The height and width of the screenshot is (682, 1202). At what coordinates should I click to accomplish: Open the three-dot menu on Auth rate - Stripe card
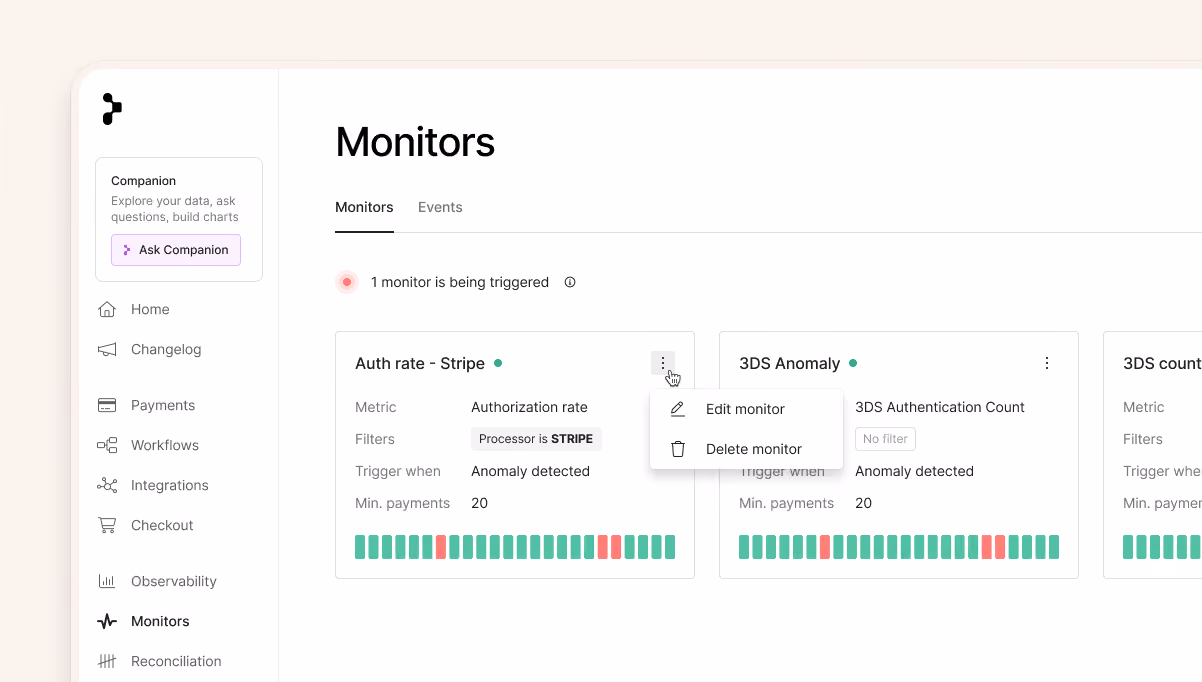(663, 363)
